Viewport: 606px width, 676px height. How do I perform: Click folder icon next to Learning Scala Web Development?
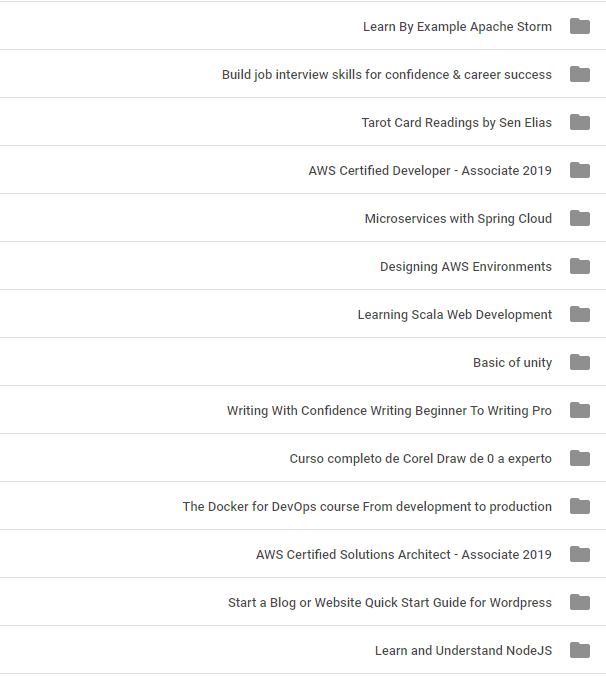coord(580,314)
